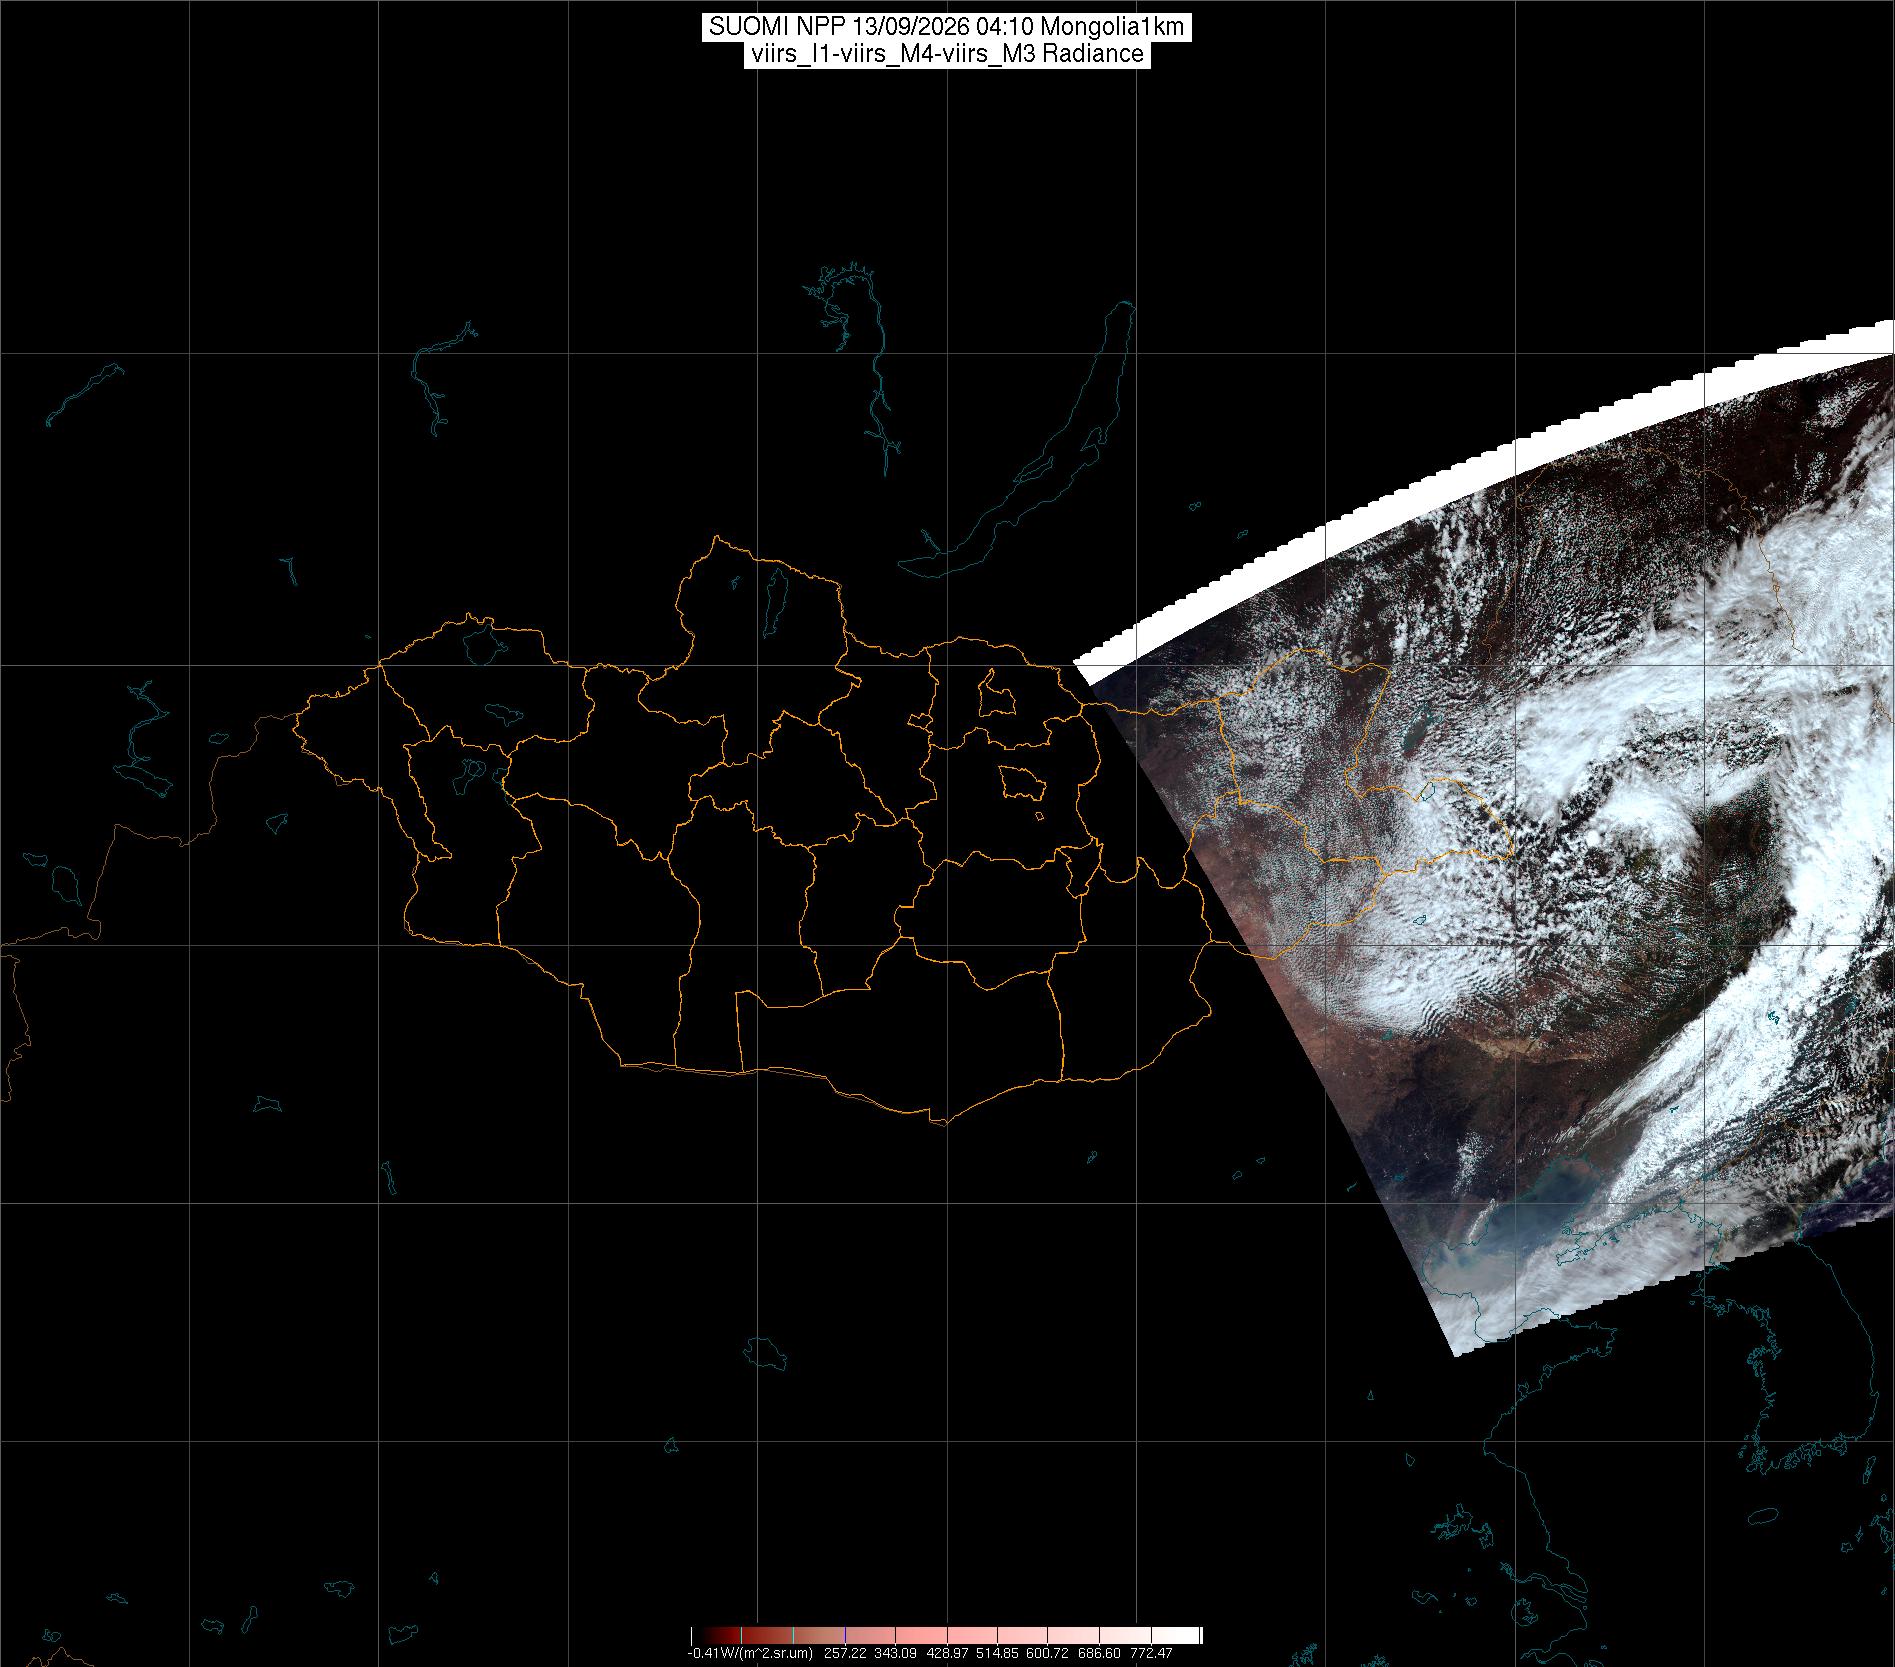Click the viirs_I1-viirs_M4-viirs_M3 Radiance caption

pyautogui.click(x=947, y=54)
